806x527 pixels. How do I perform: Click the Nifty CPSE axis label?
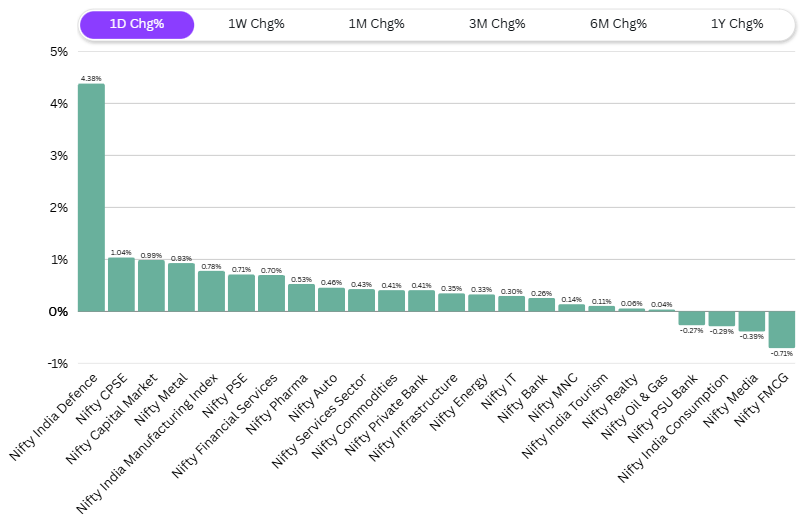[102, 399]
